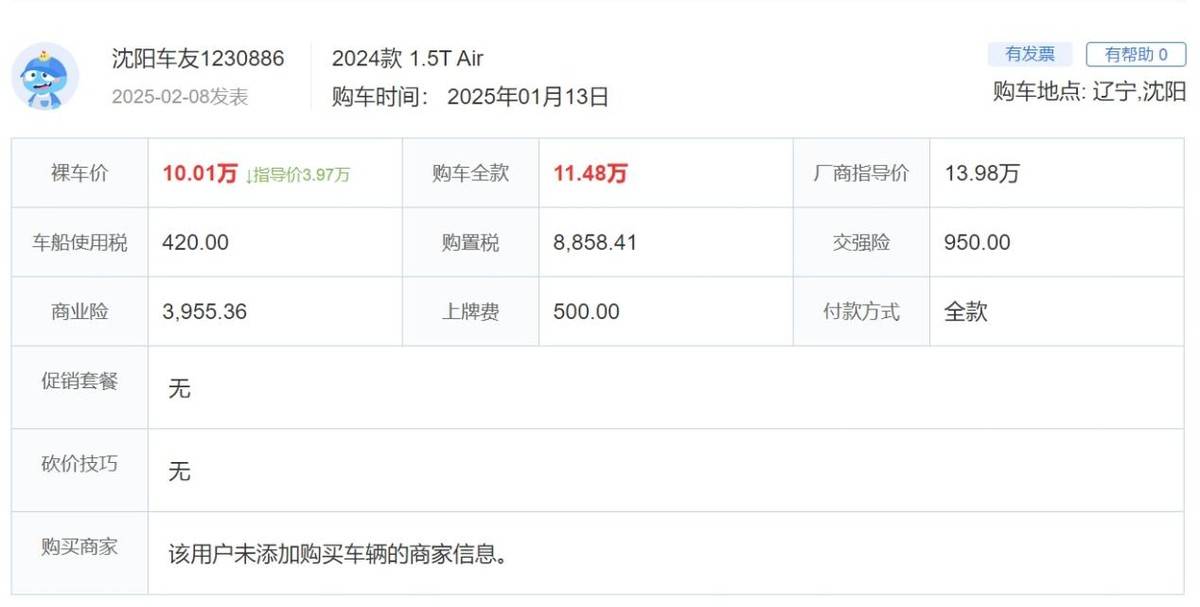Click the 促销套餐 row label
Image resolution: width=1200 pixels, height=607 pixels.
(79, 382)
